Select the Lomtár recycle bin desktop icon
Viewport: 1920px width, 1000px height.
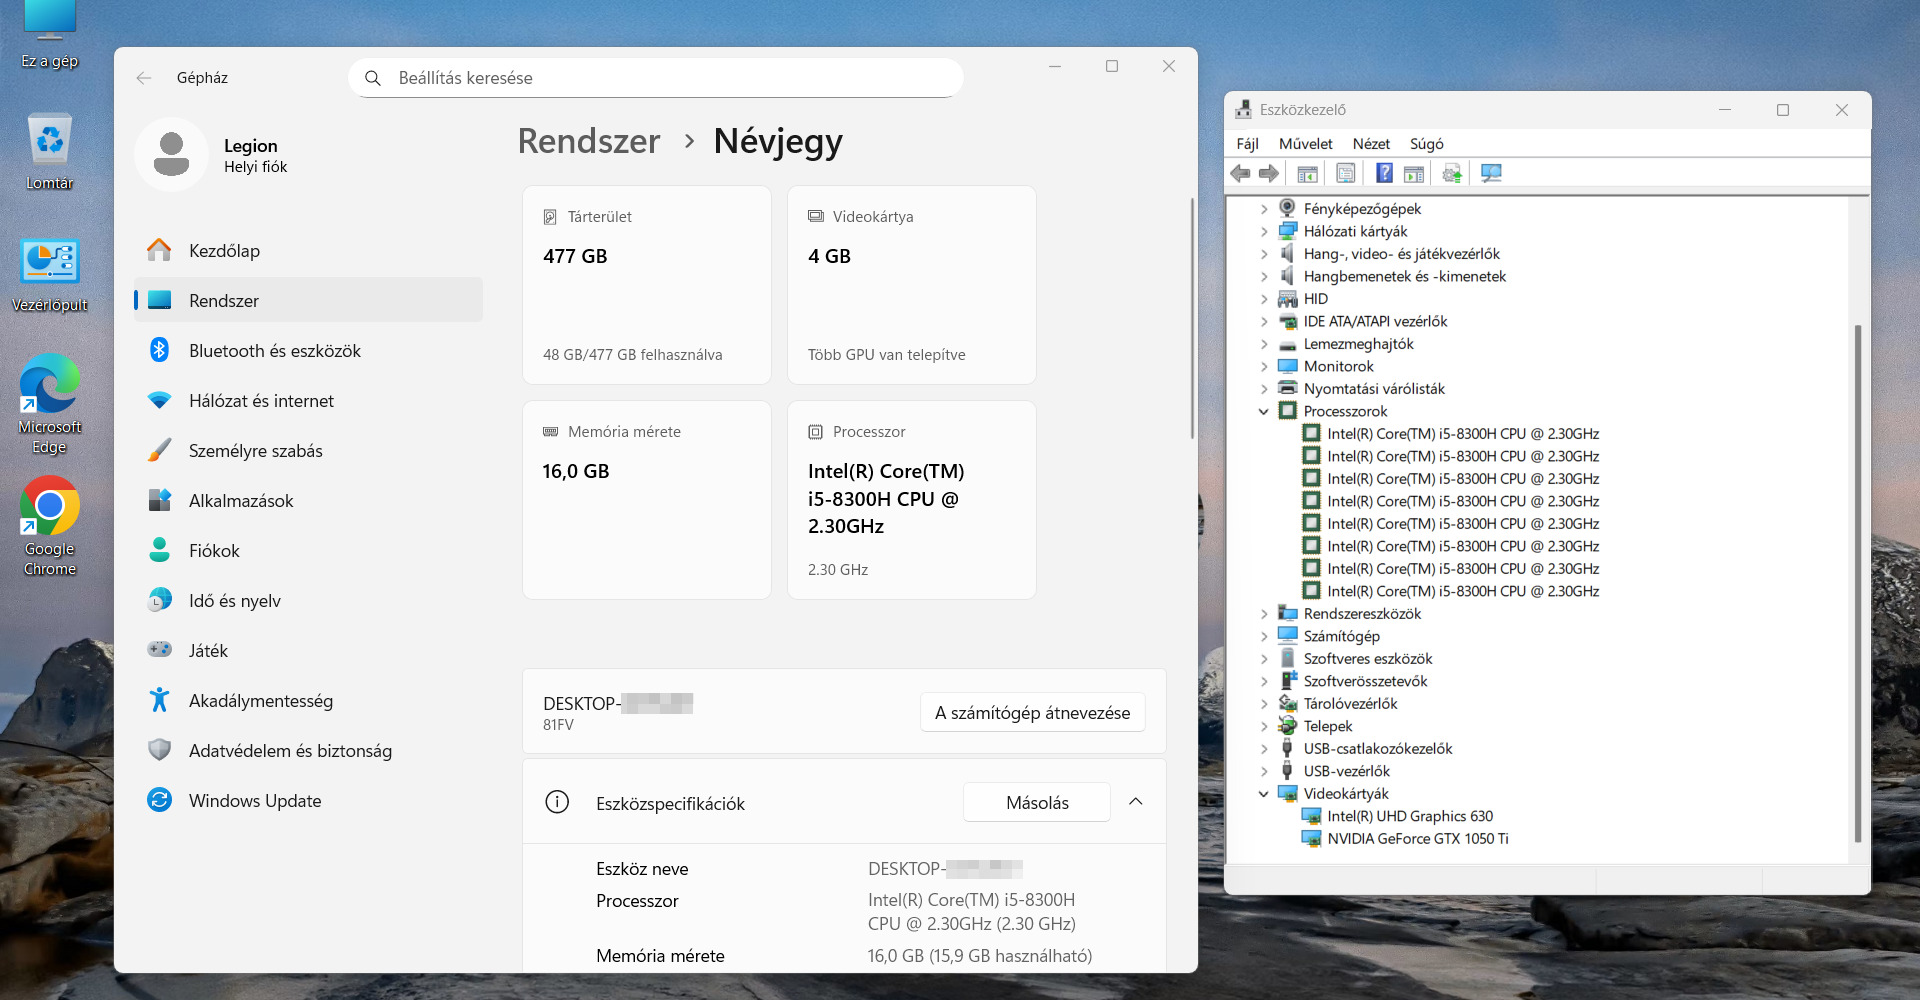(50, 152)
